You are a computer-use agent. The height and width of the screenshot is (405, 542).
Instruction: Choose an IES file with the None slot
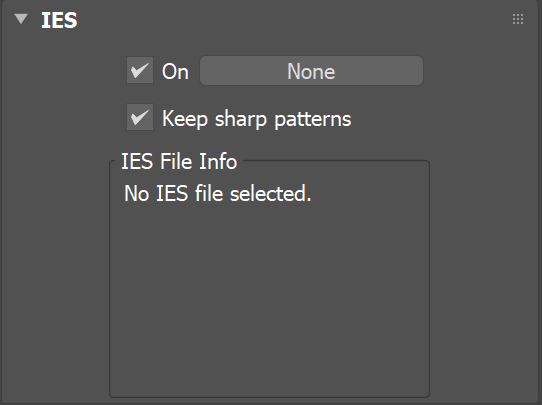[311, 71]
